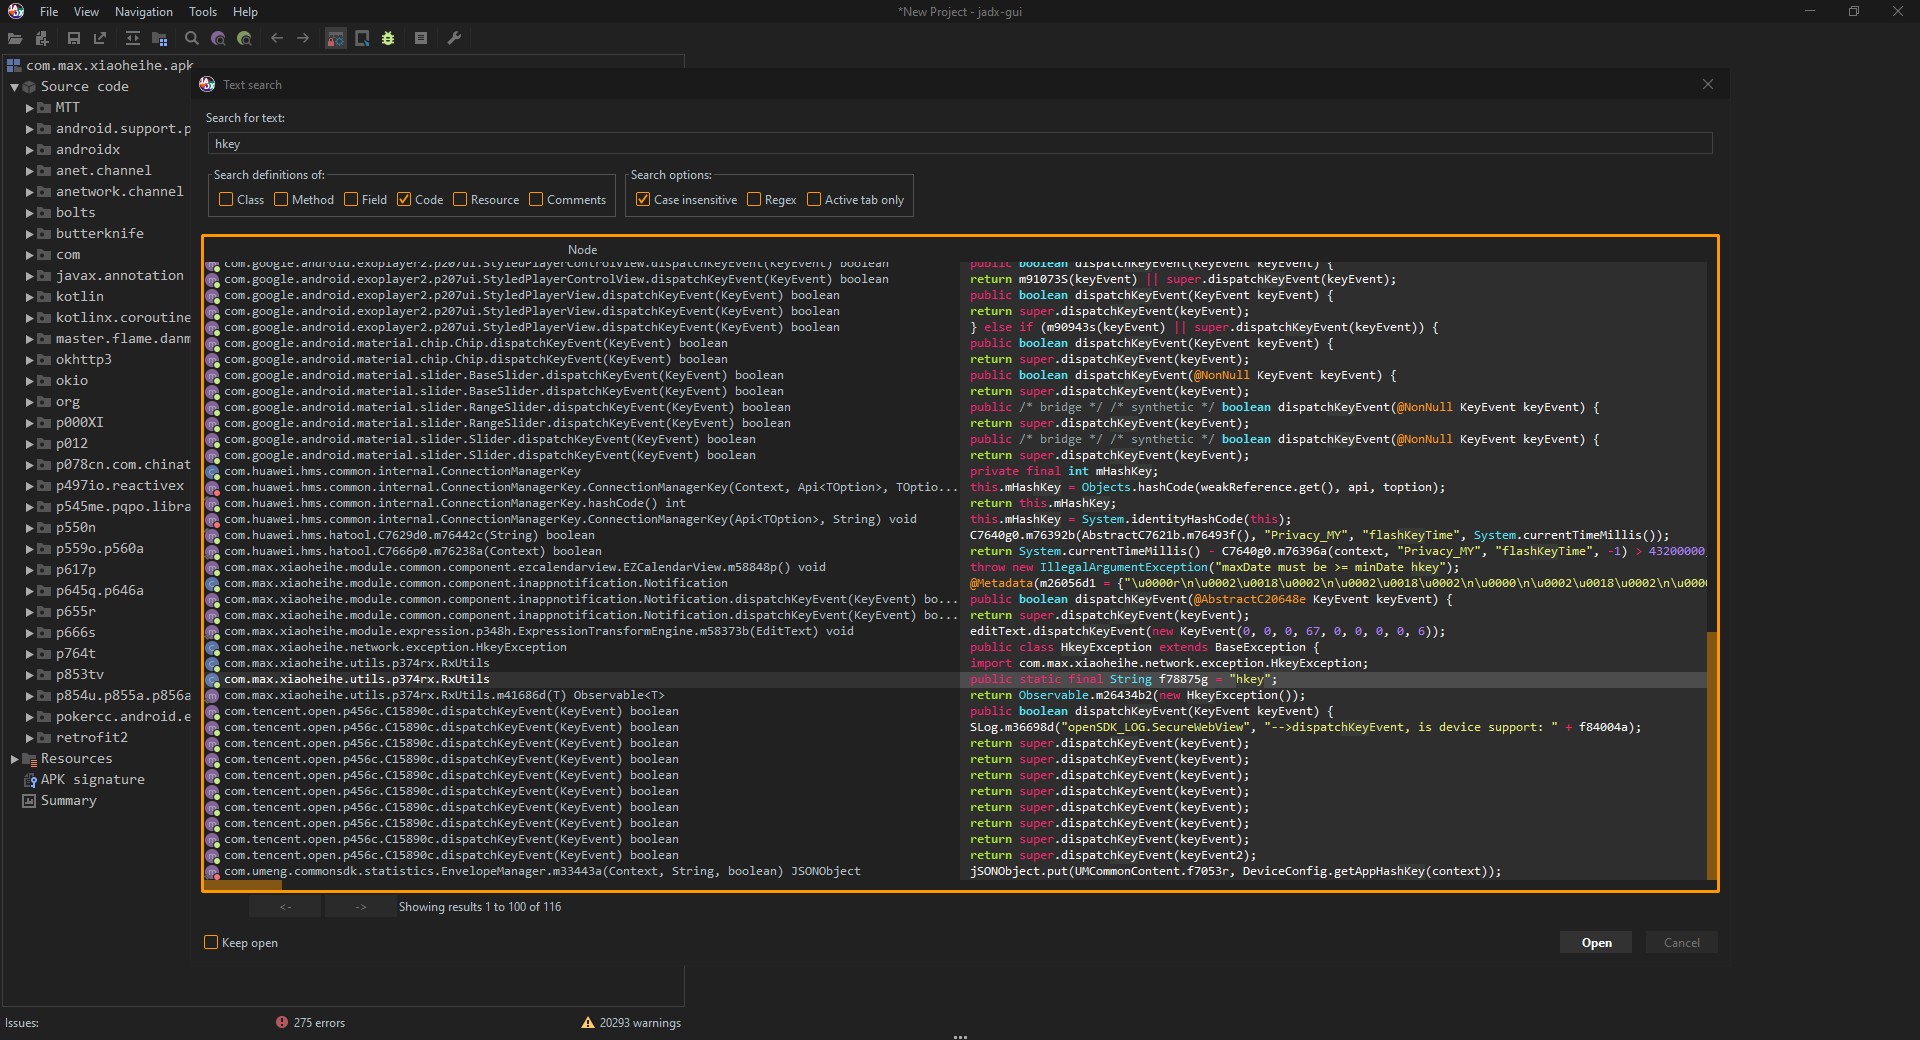Click the Summary tree icon

tap(29, 800)
